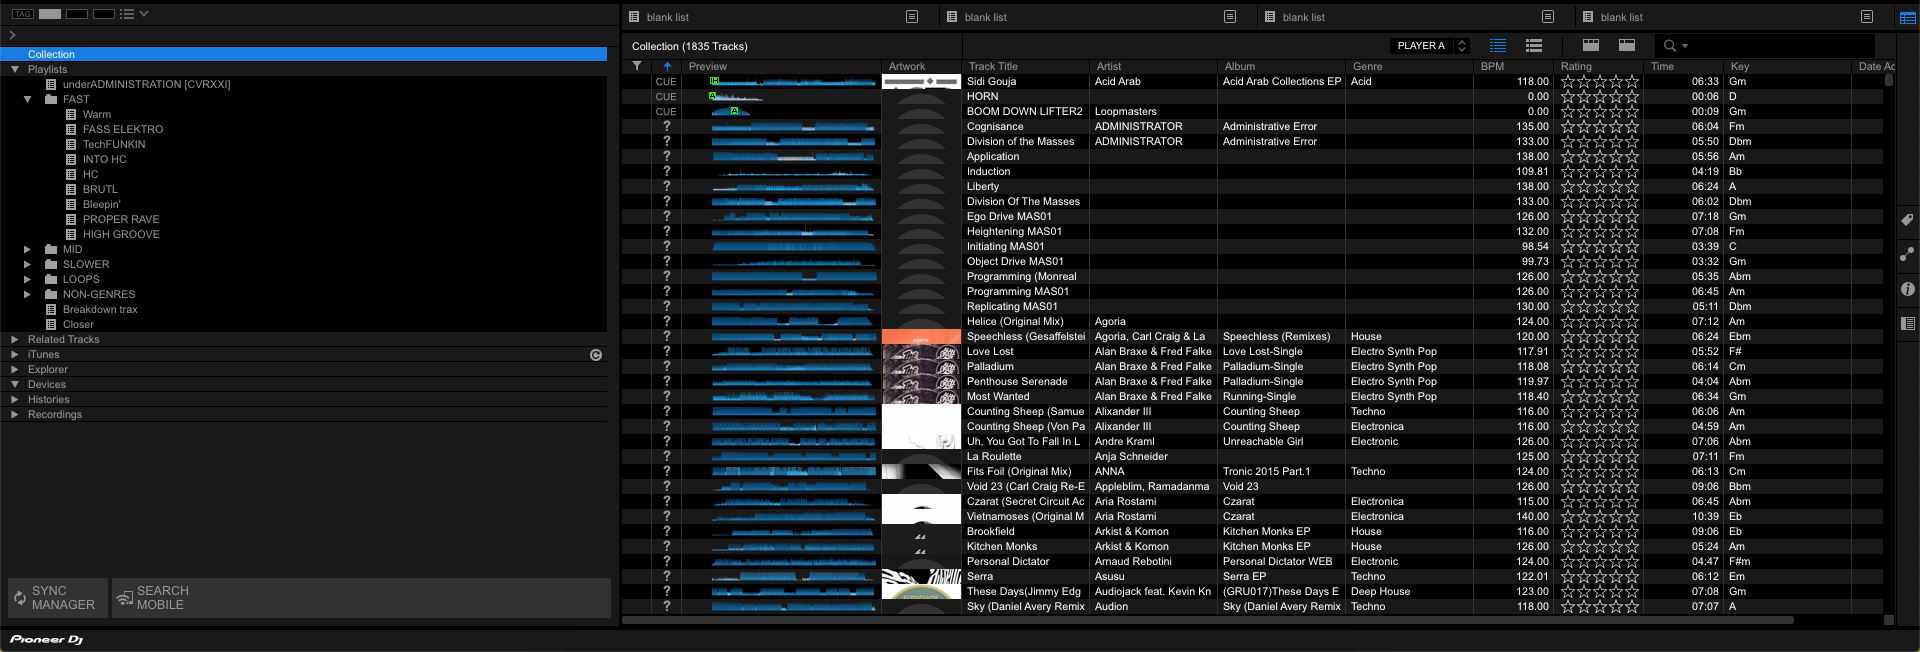
Task: Switch to the first artwork view
Action: pyautogui.click(x=1591, y=46)
